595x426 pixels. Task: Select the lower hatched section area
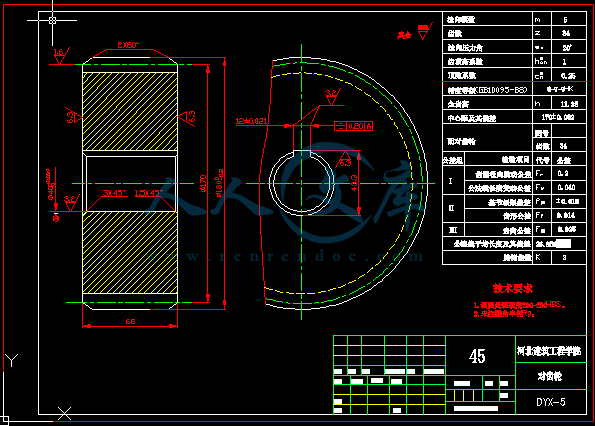point(130,252)
